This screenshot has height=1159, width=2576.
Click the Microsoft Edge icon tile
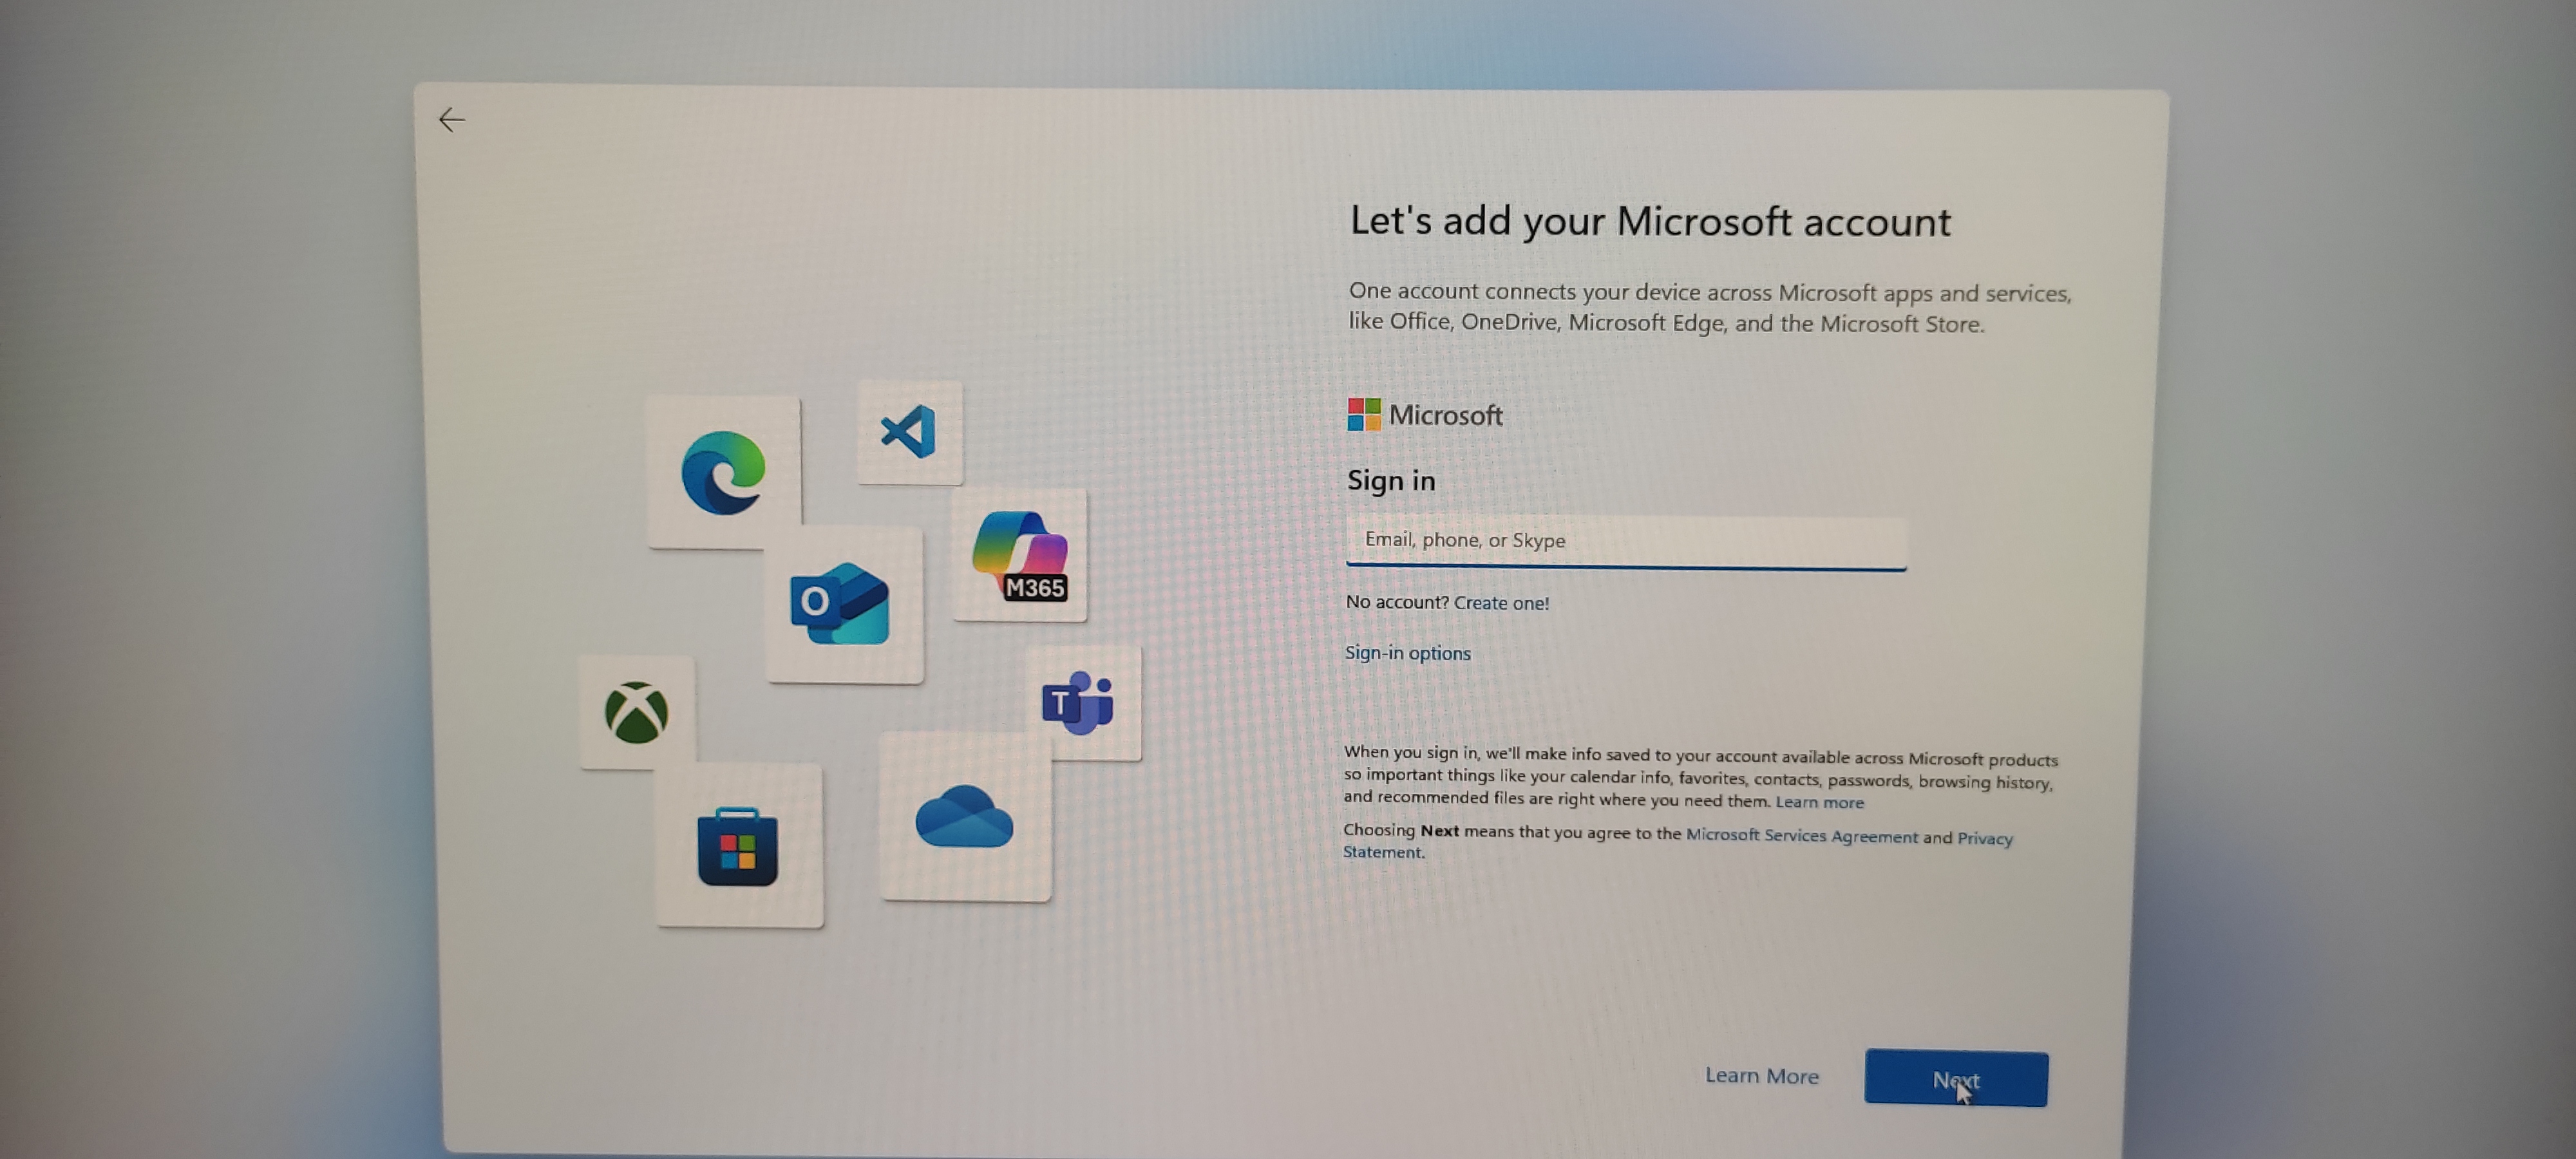[x=723, y=473]
